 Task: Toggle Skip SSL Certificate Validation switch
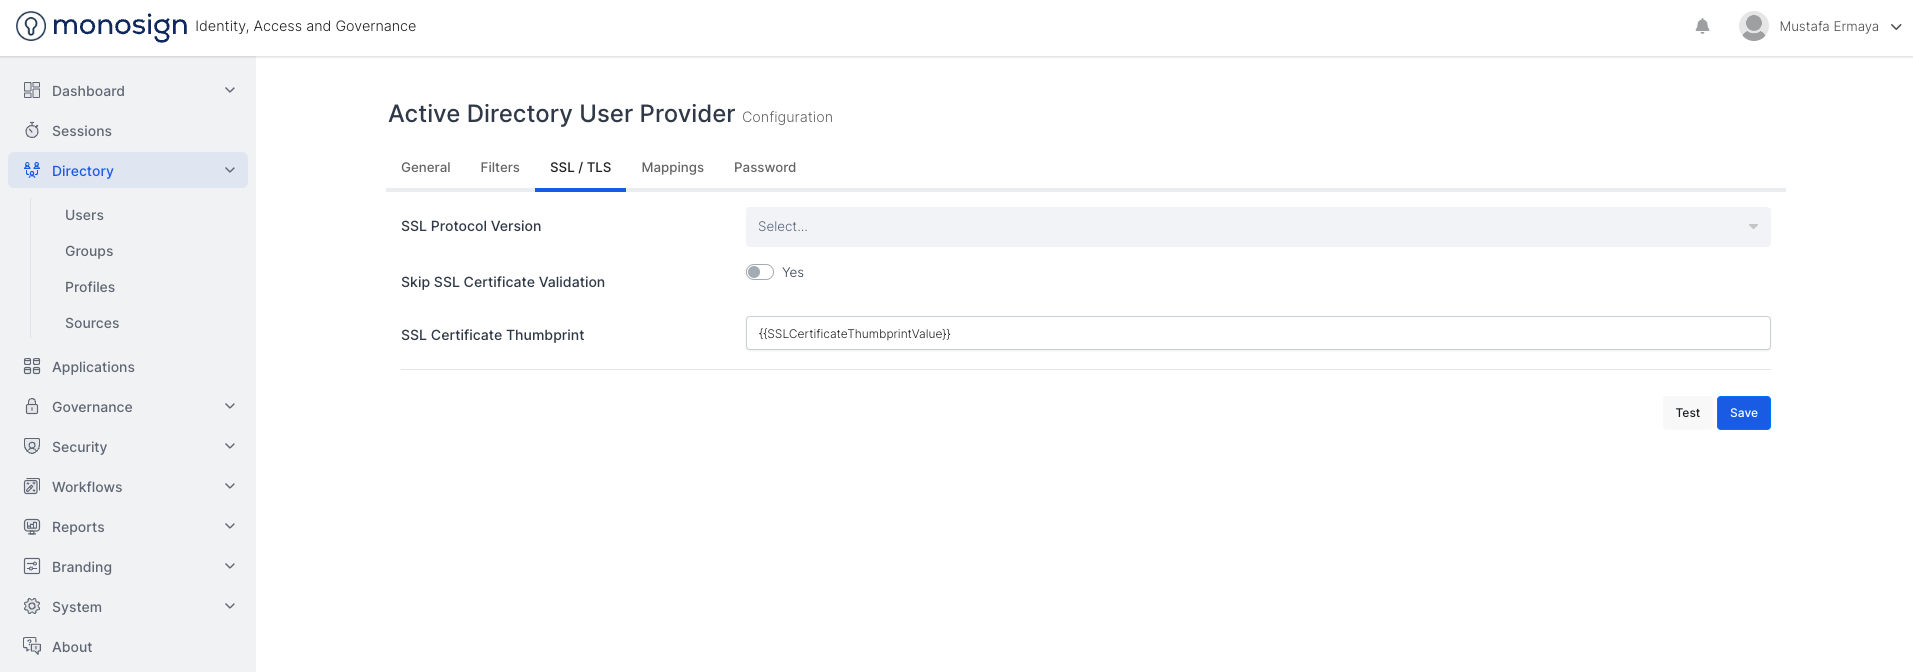(x=760, y=272)
